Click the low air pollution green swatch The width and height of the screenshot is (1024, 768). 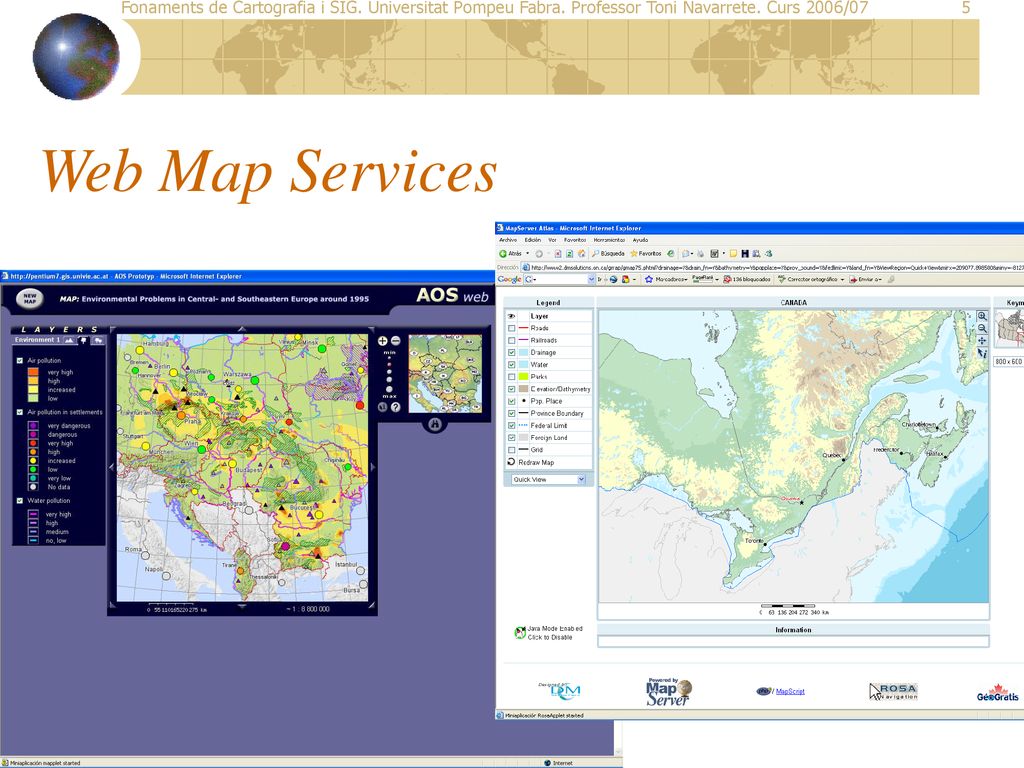click(33, 398)
